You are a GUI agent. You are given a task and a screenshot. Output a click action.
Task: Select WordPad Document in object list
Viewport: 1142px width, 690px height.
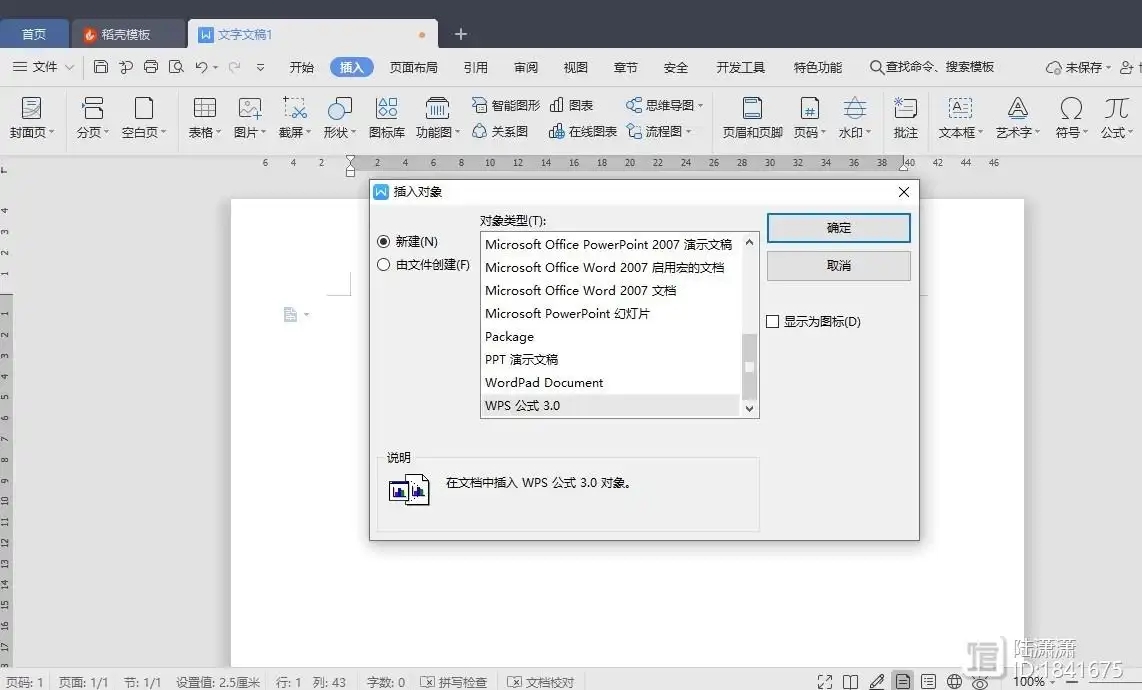point(610,383)
